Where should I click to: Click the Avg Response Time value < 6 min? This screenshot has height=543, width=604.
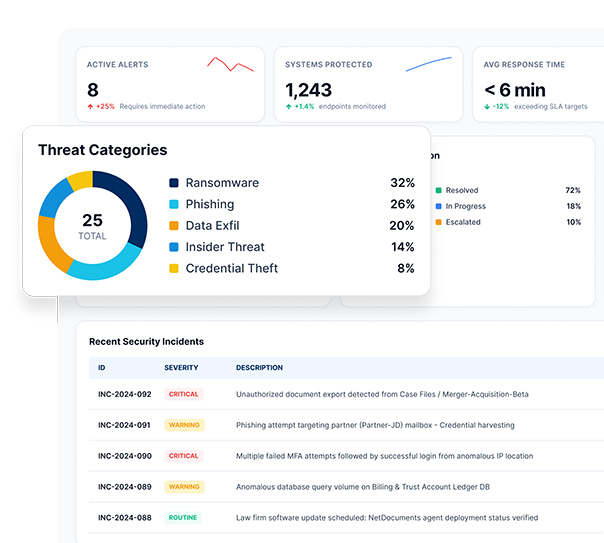coord(515,90)
